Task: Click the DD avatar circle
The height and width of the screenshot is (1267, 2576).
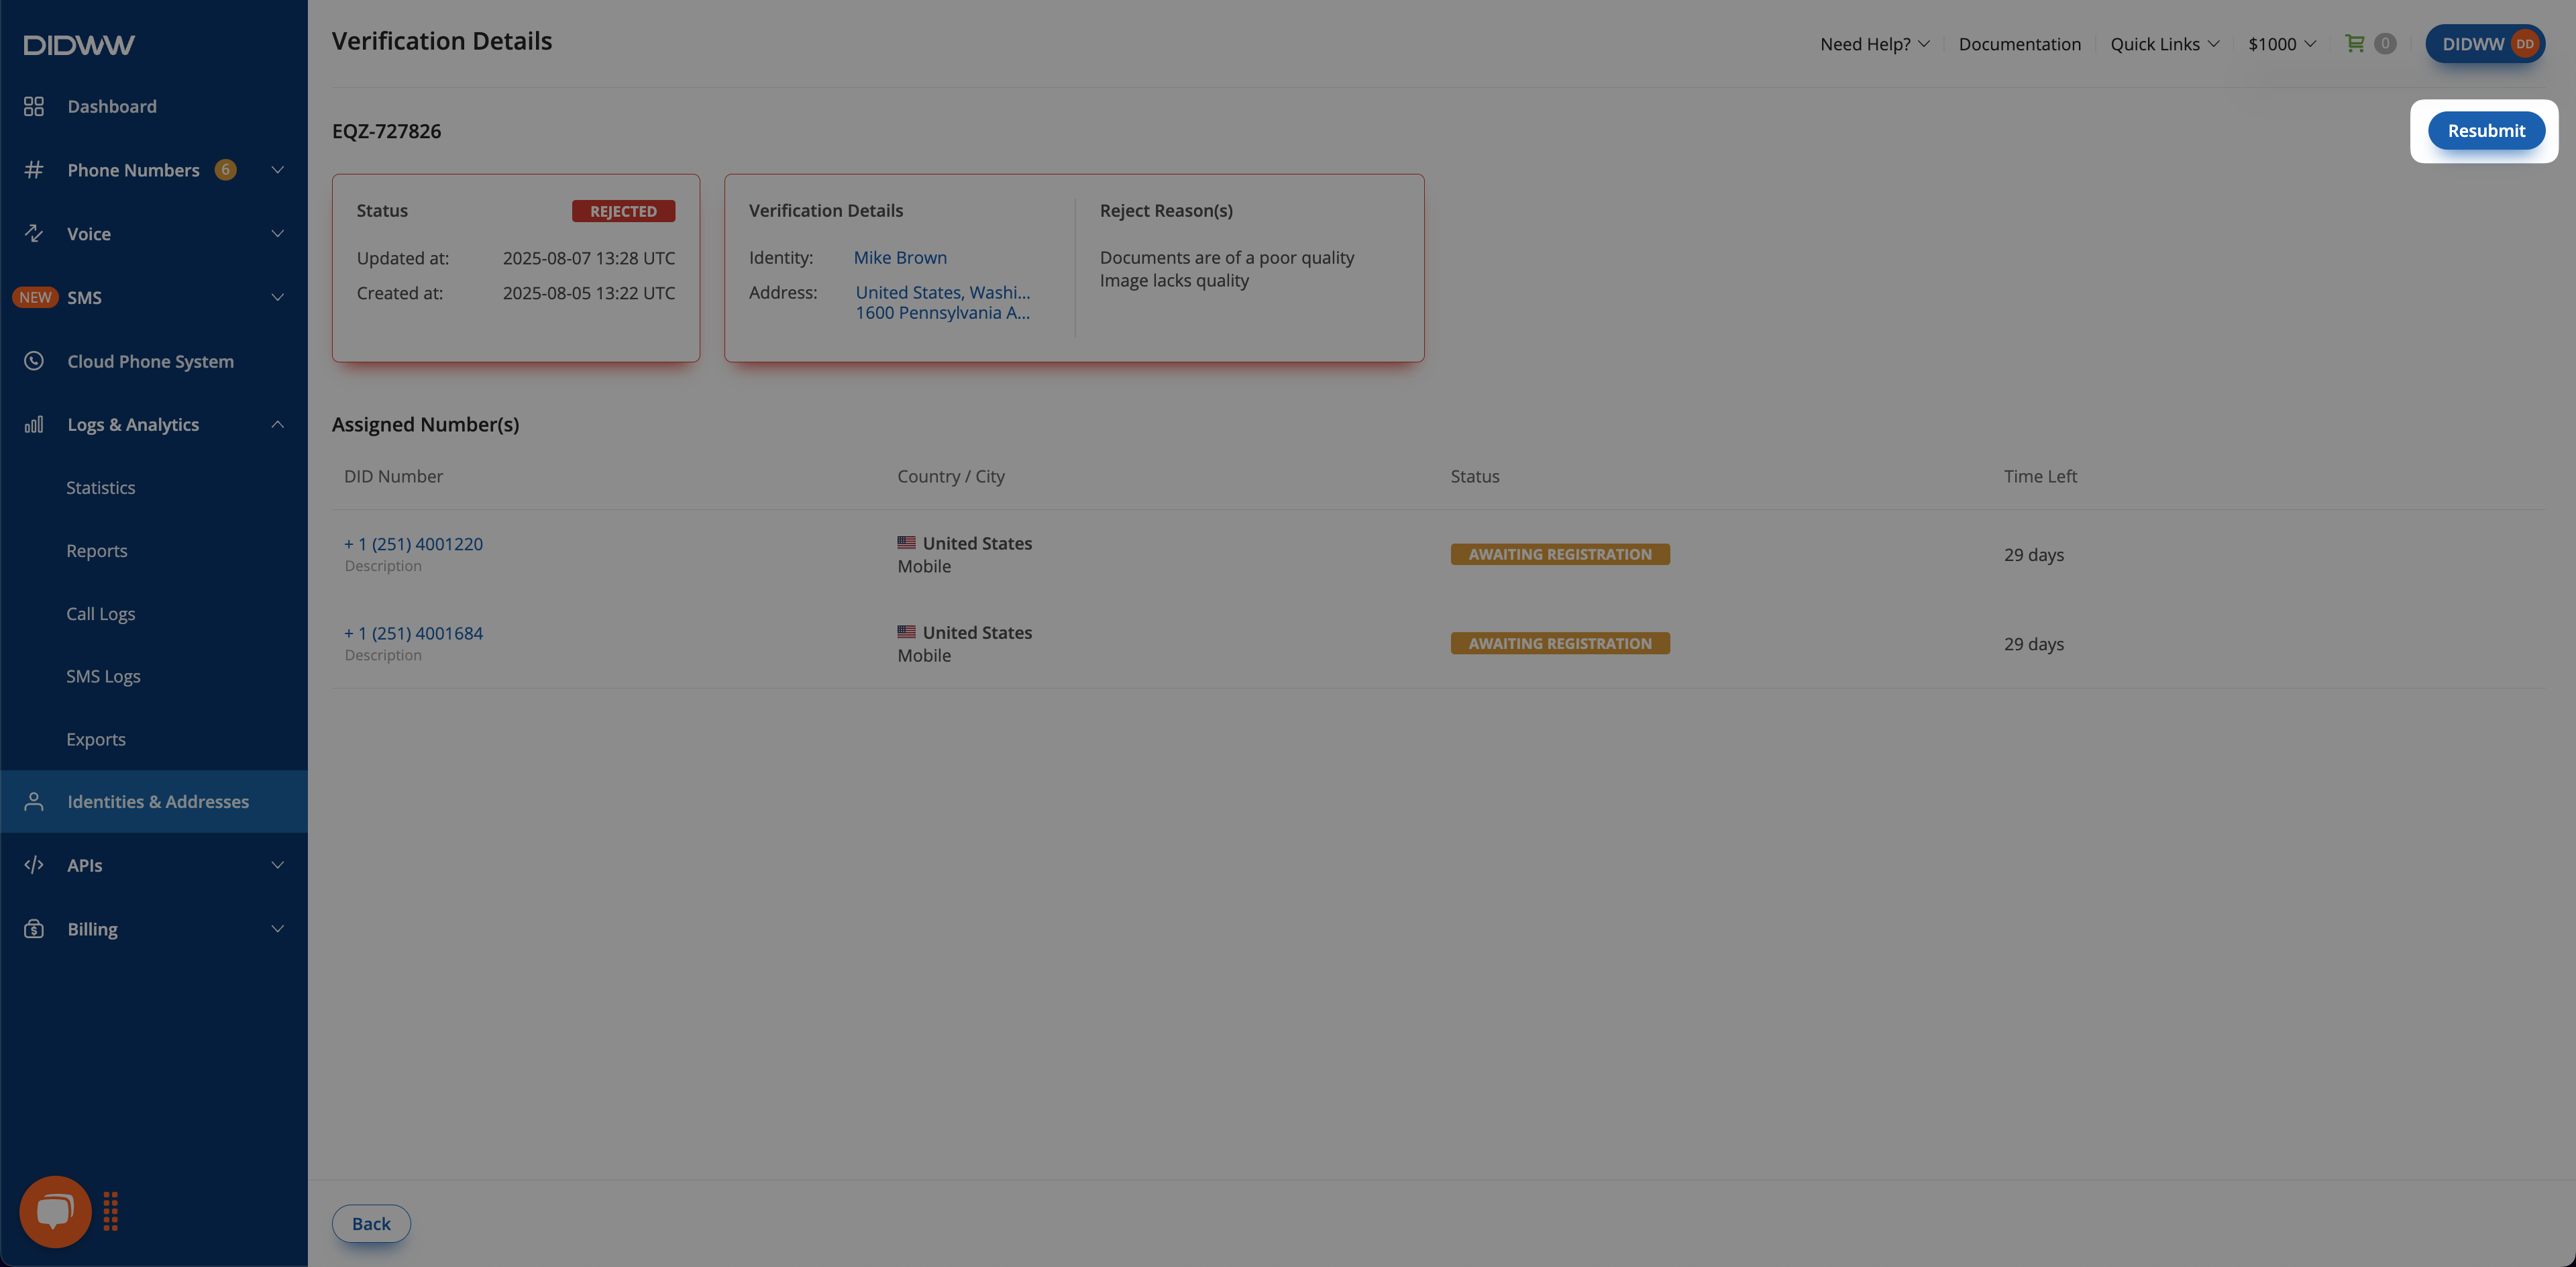Action: click(2524, 44)
